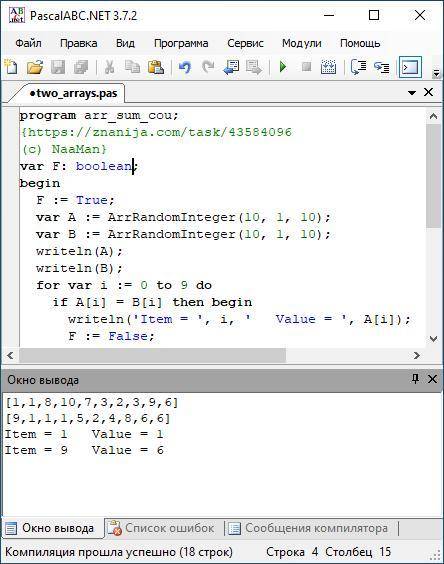The image size is (444, 564).
Task: Switch to the Список ошибок tab
Action: coord(161,528)
